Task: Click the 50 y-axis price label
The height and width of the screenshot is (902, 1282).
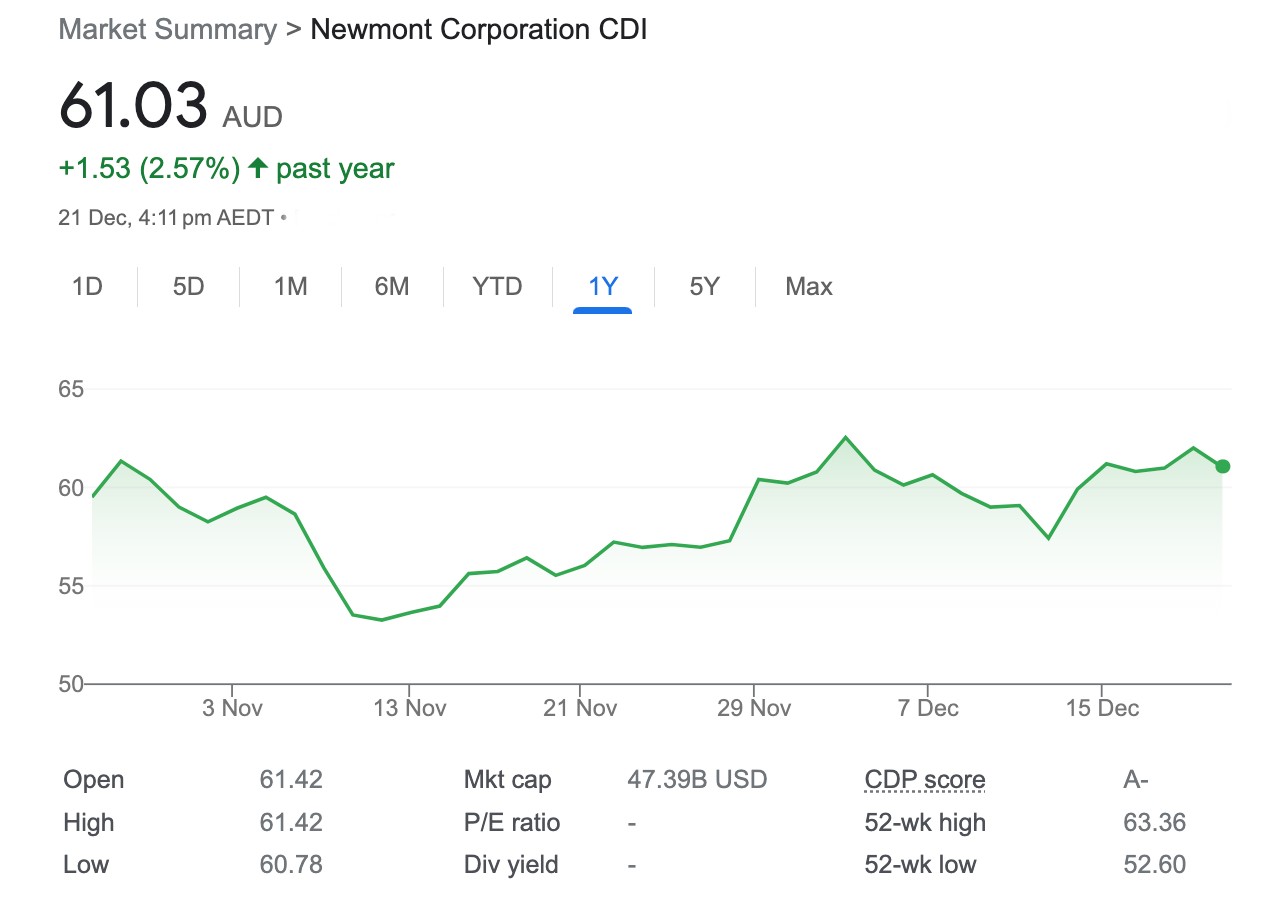Action: [x=71, y=684]
